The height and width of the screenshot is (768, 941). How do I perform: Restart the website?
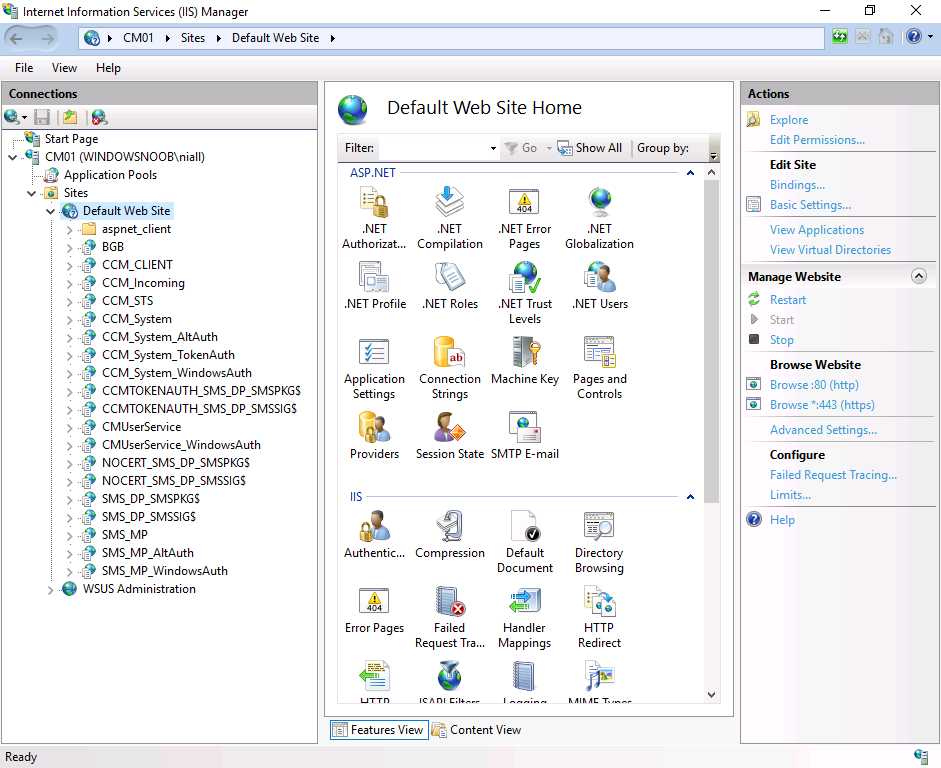click(x=787, y=299)
